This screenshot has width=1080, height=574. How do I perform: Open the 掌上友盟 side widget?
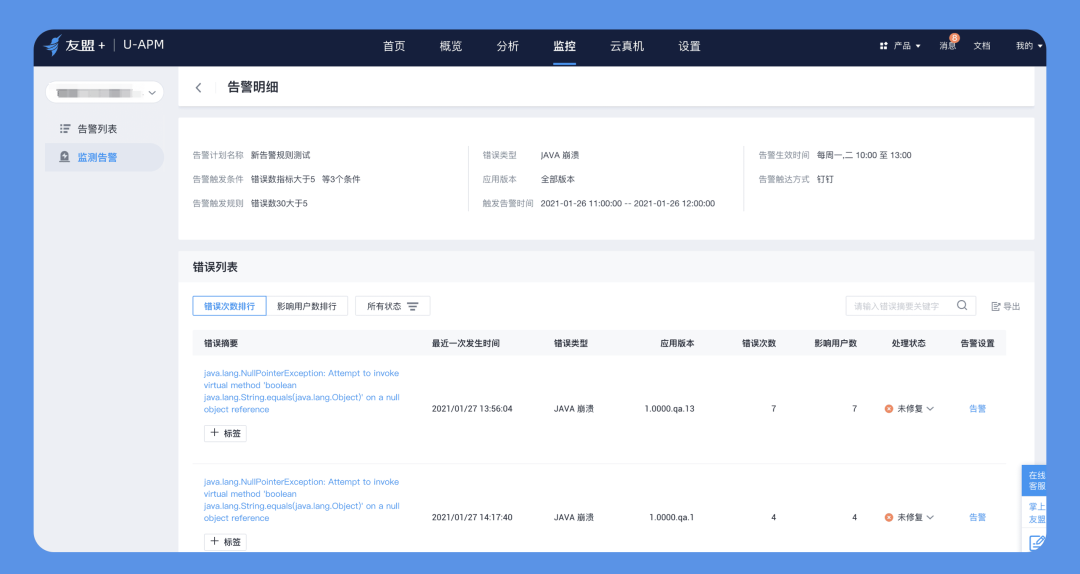[1036, 513]
